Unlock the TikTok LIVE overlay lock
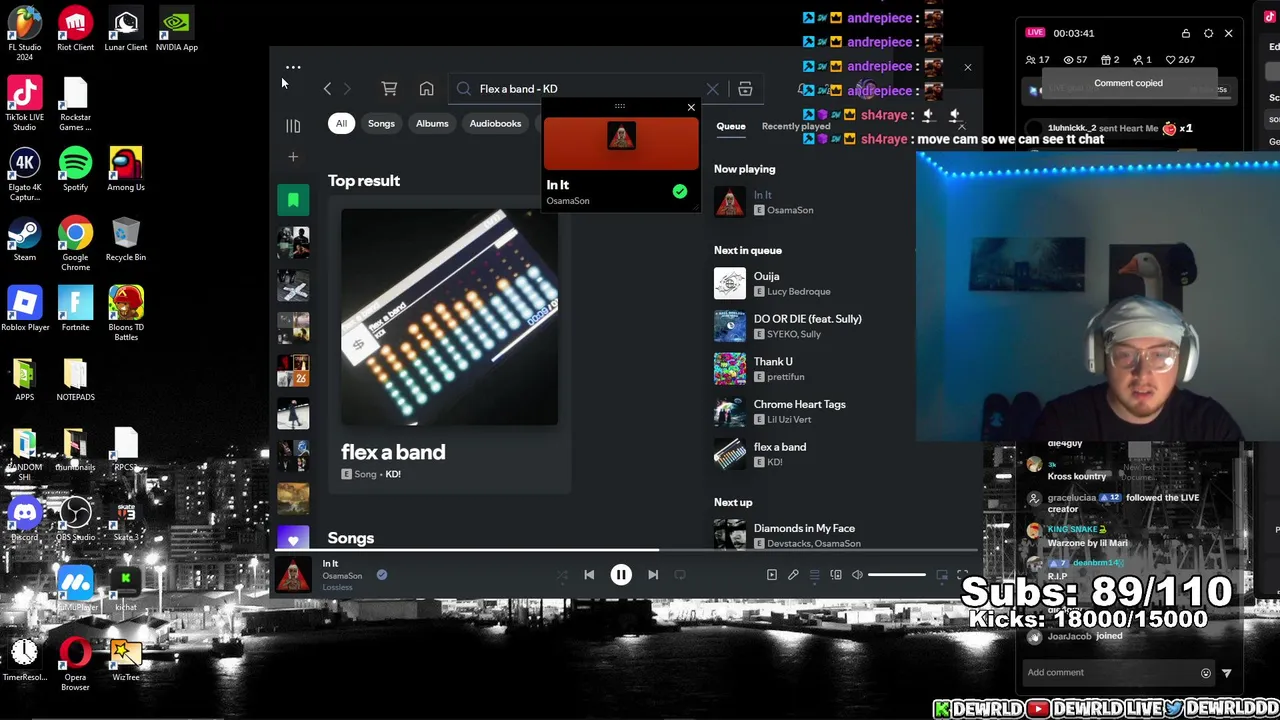The height and width of the screenshot is (720, 1280). click(x=1186, y=33)
